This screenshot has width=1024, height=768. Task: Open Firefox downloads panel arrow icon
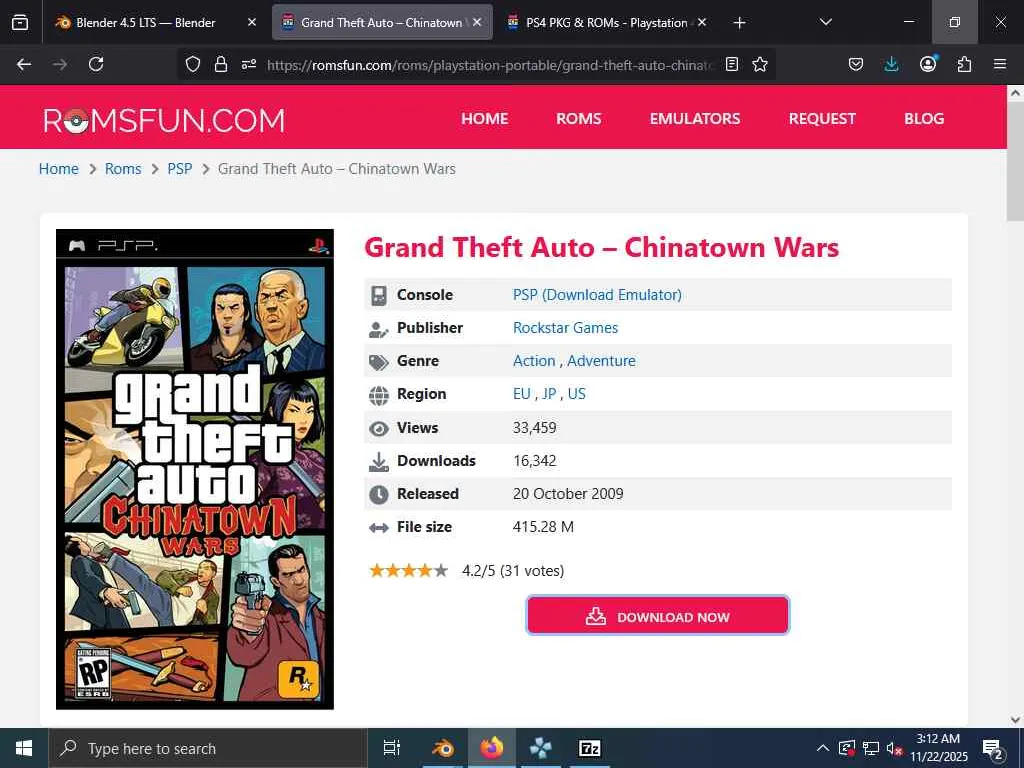point(891,64)
